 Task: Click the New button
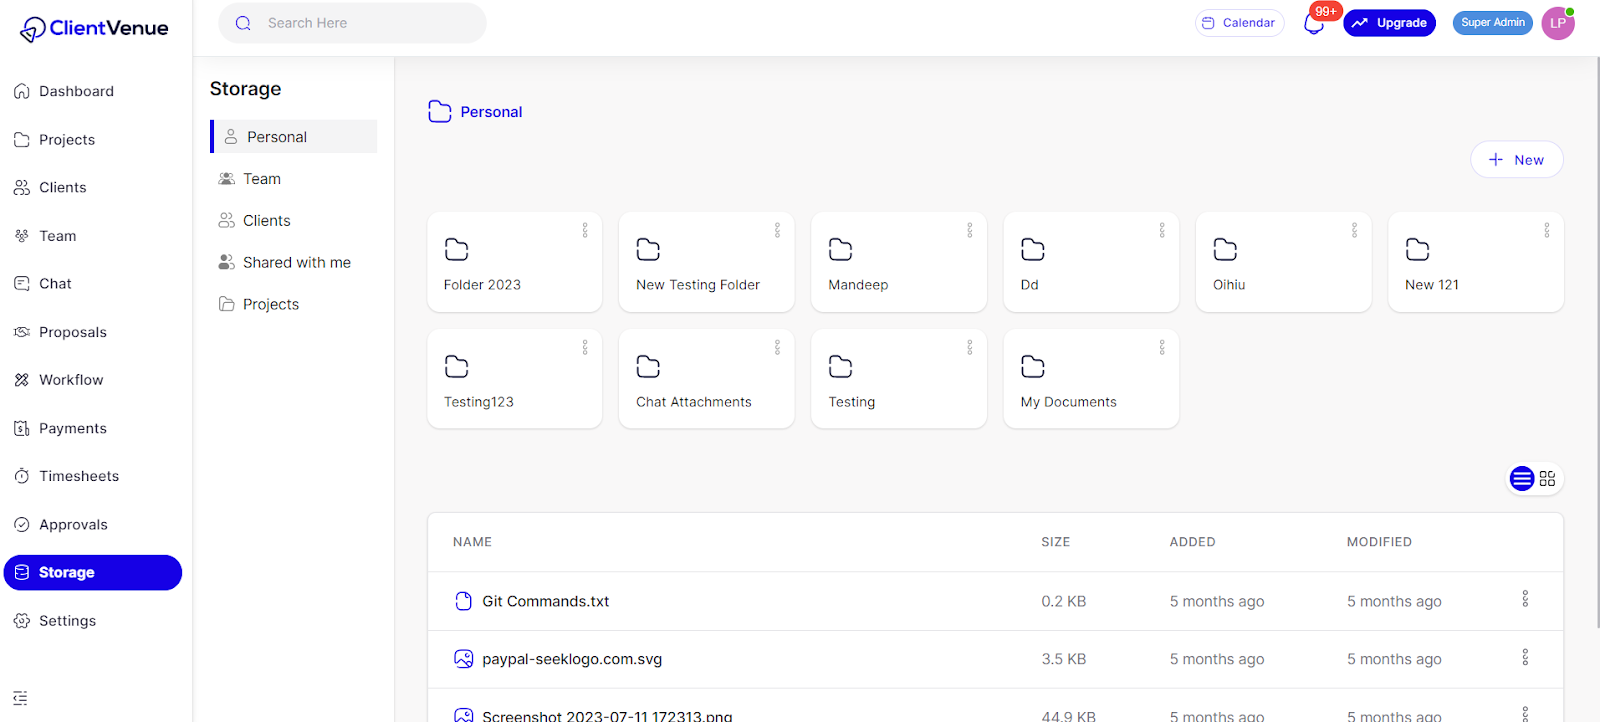pyautogui.click(x=1516, y=160)
